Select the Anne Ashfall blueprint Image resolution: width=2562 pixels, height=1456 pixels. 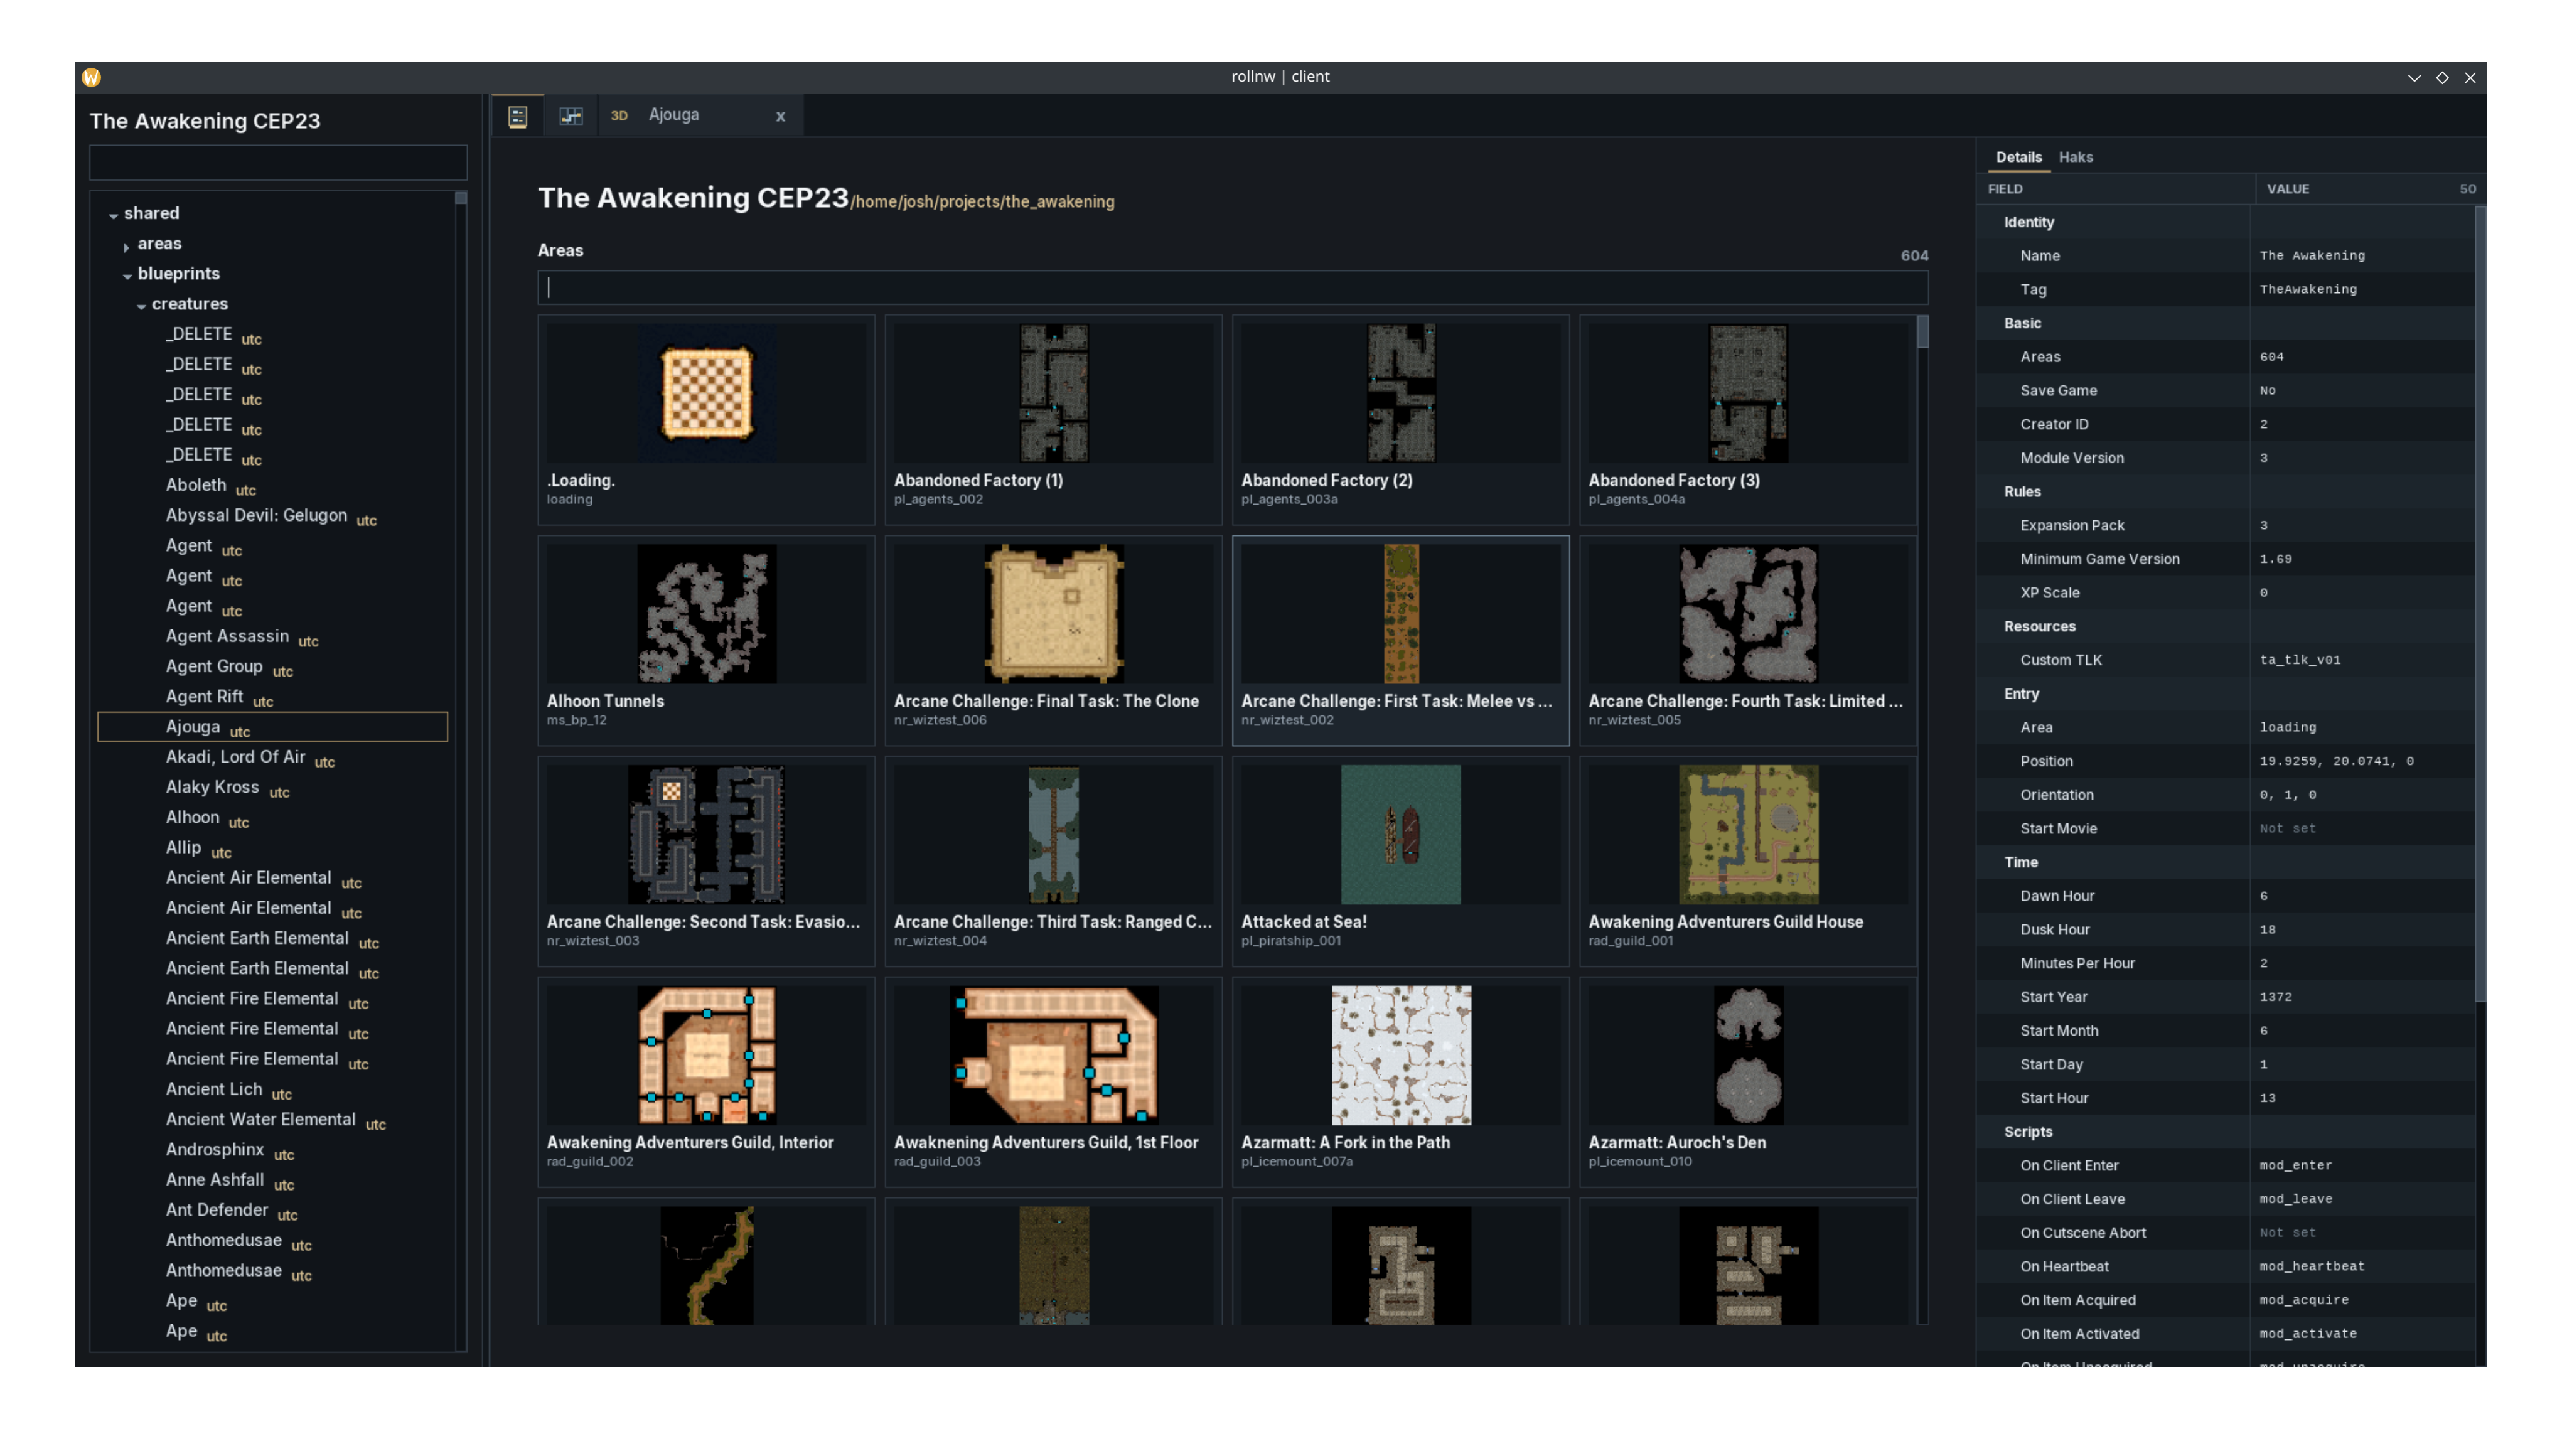pyautogui.click(x=272, y=1180)
